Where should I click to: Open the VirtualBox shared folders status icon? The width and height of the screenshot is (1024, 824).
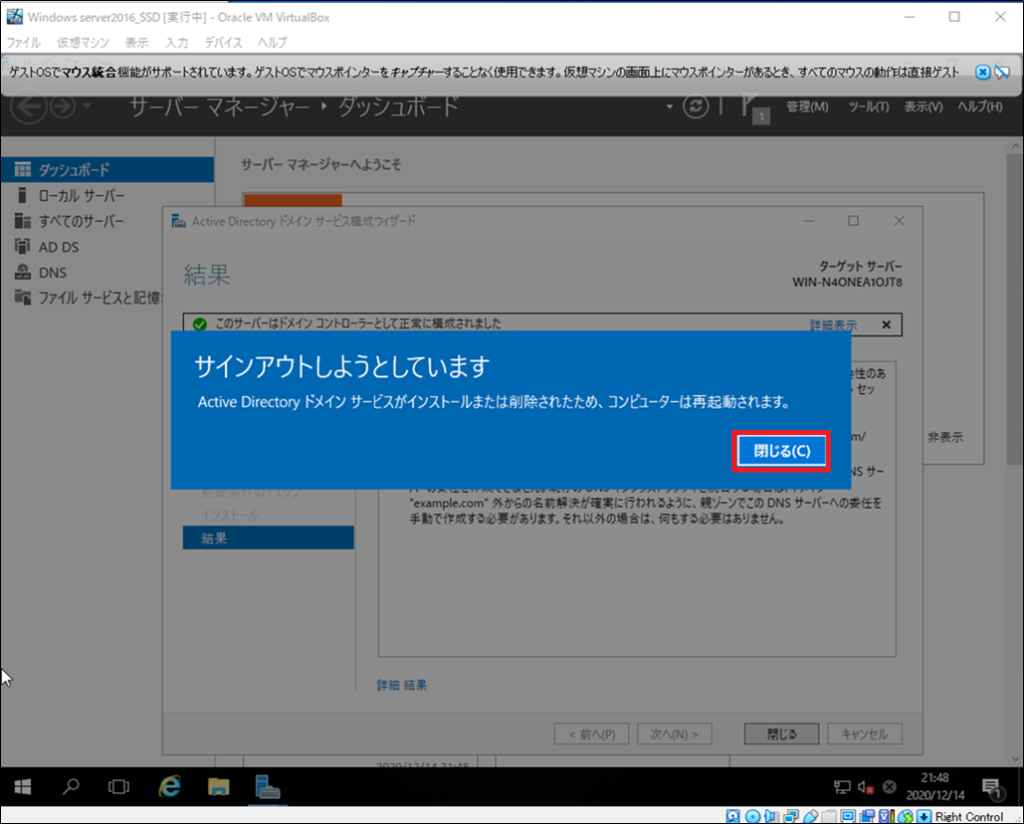point(829,816)
